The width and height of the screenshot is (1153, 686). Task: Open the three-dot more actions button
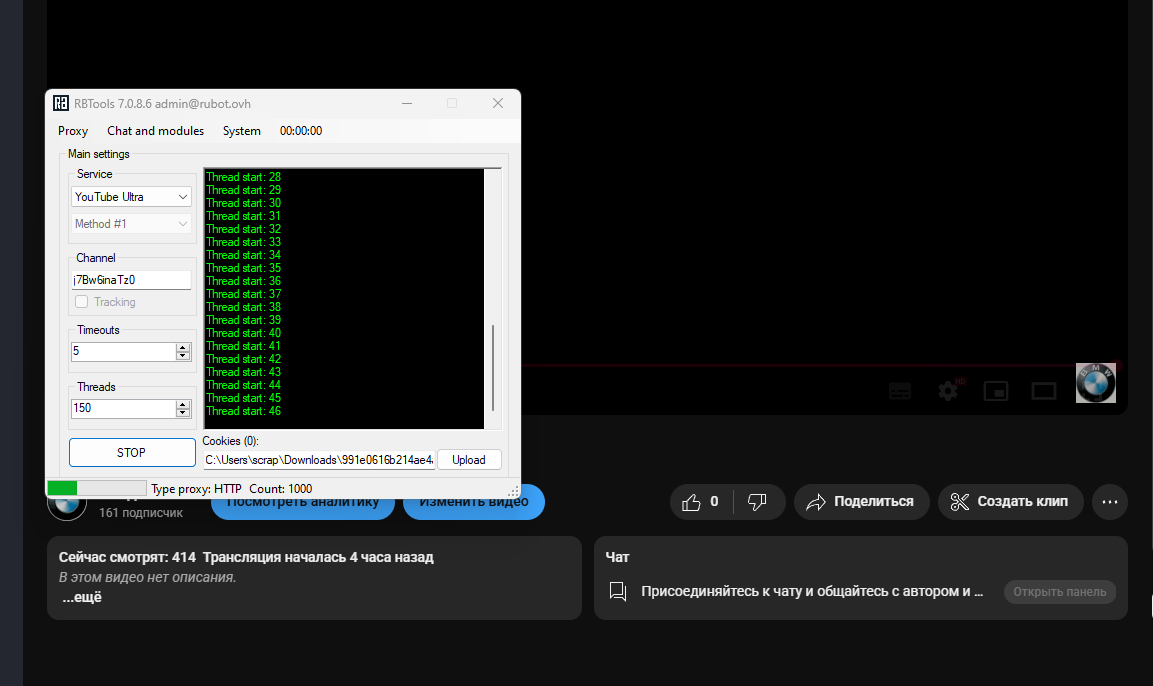pyautogui.click(x=1110, y=502)
